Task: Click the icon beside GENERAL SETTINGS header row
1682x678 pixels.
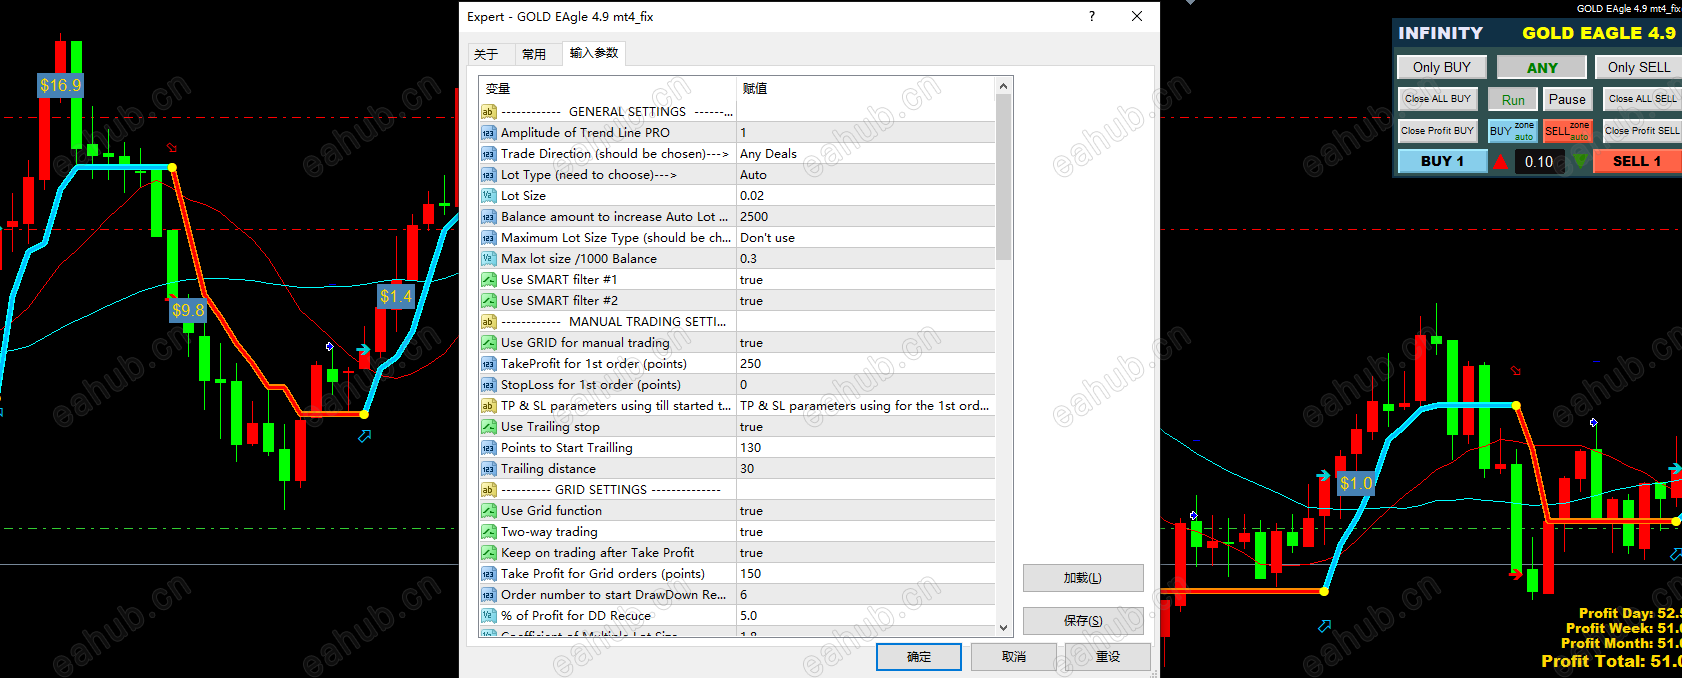Action: click(488, 112)
